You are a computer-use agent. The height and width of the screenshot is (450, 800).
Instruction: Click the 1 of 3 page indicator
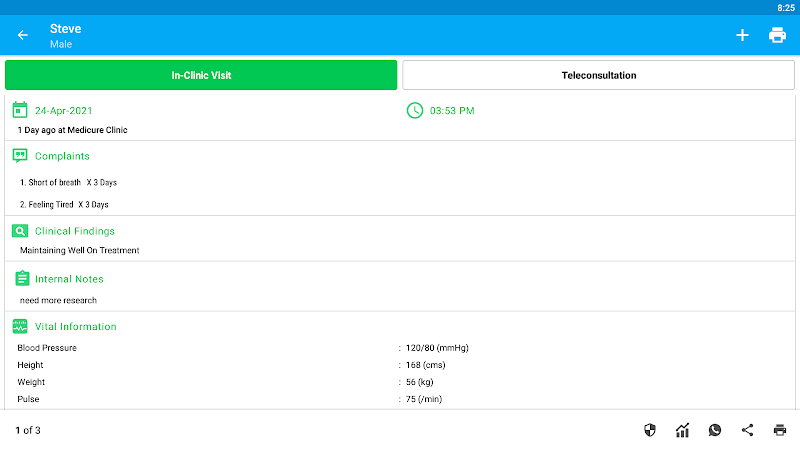click(x=28, y=431)
